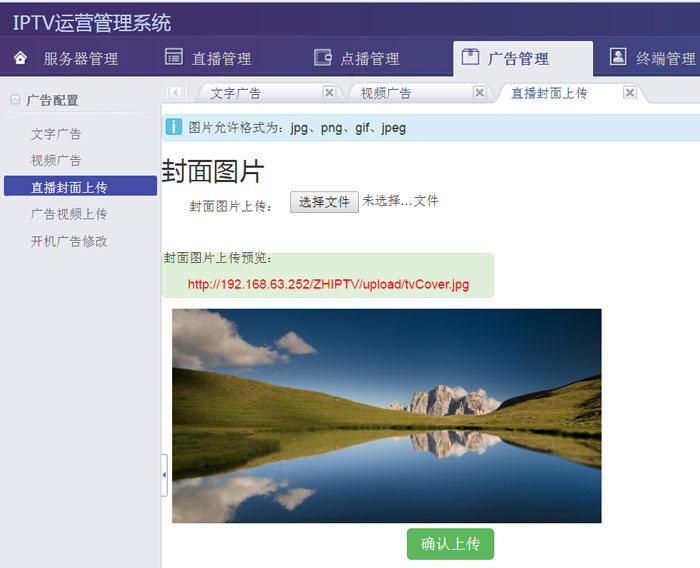Click the home icon in the navigation bar
This screenshot has width=700, height=568.
[x=20, y=58]
